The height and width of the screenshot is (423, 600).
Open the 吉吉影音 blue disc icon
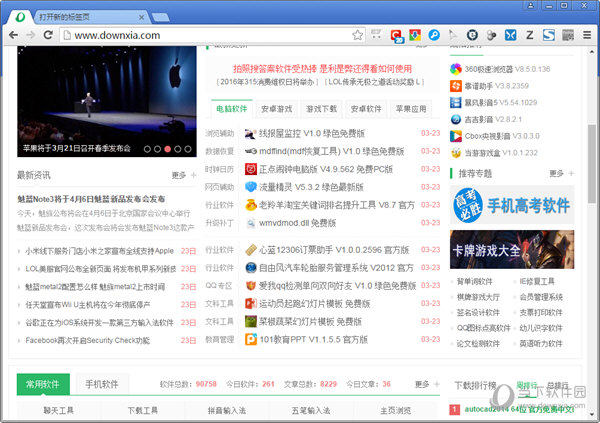[456, 119]
